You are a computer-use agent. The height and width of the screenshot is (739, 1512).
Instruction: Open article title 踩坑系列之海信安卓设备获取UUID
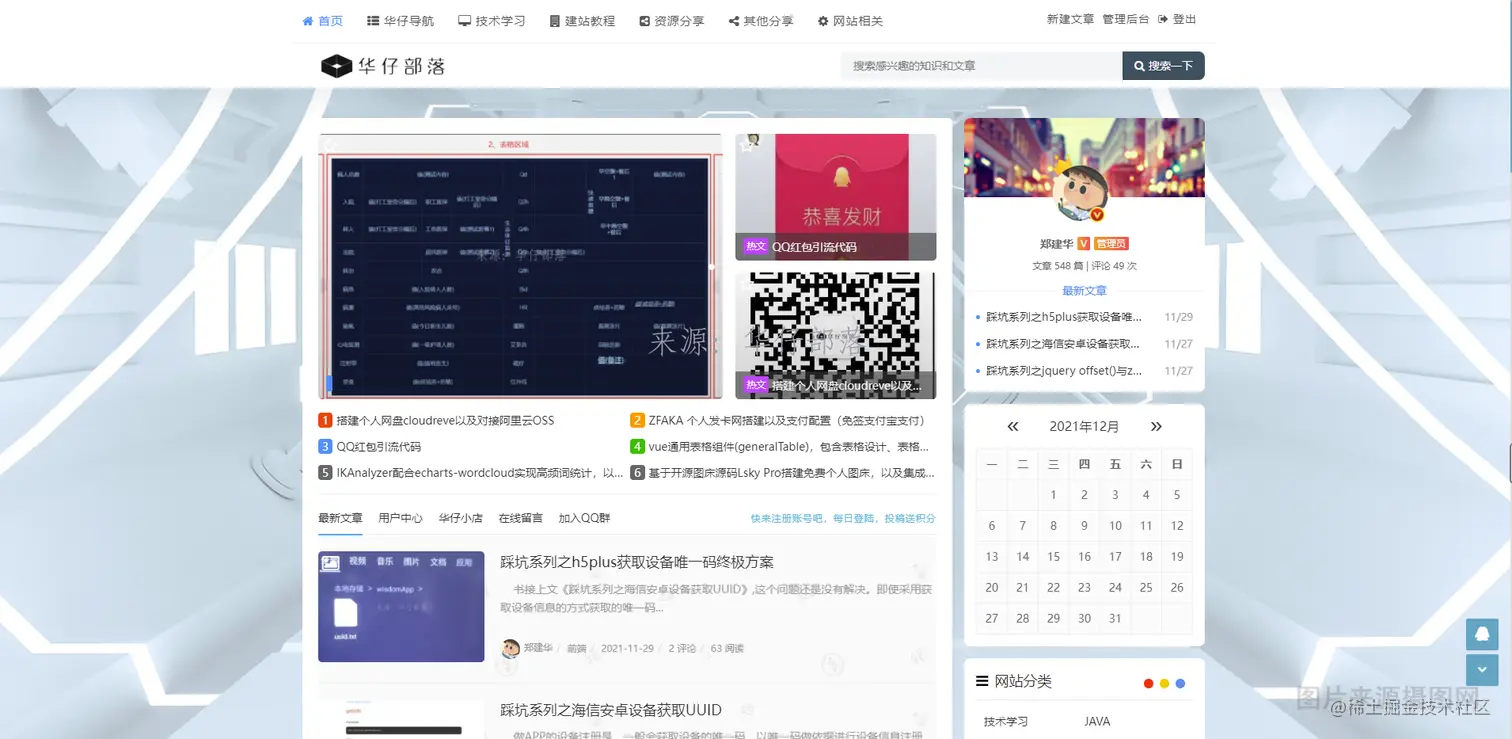(x=611, y=711)
